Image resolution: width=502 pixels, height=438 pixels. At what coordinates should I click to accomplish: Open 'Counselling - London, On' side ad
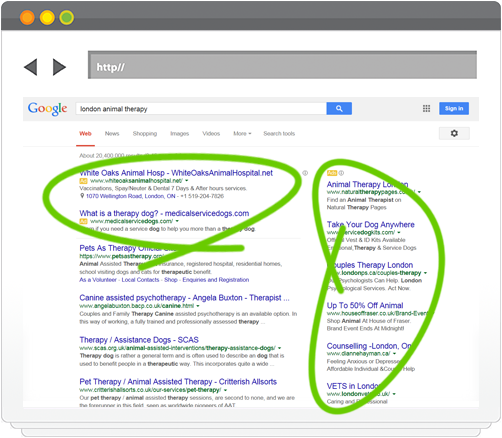point(369,346)
